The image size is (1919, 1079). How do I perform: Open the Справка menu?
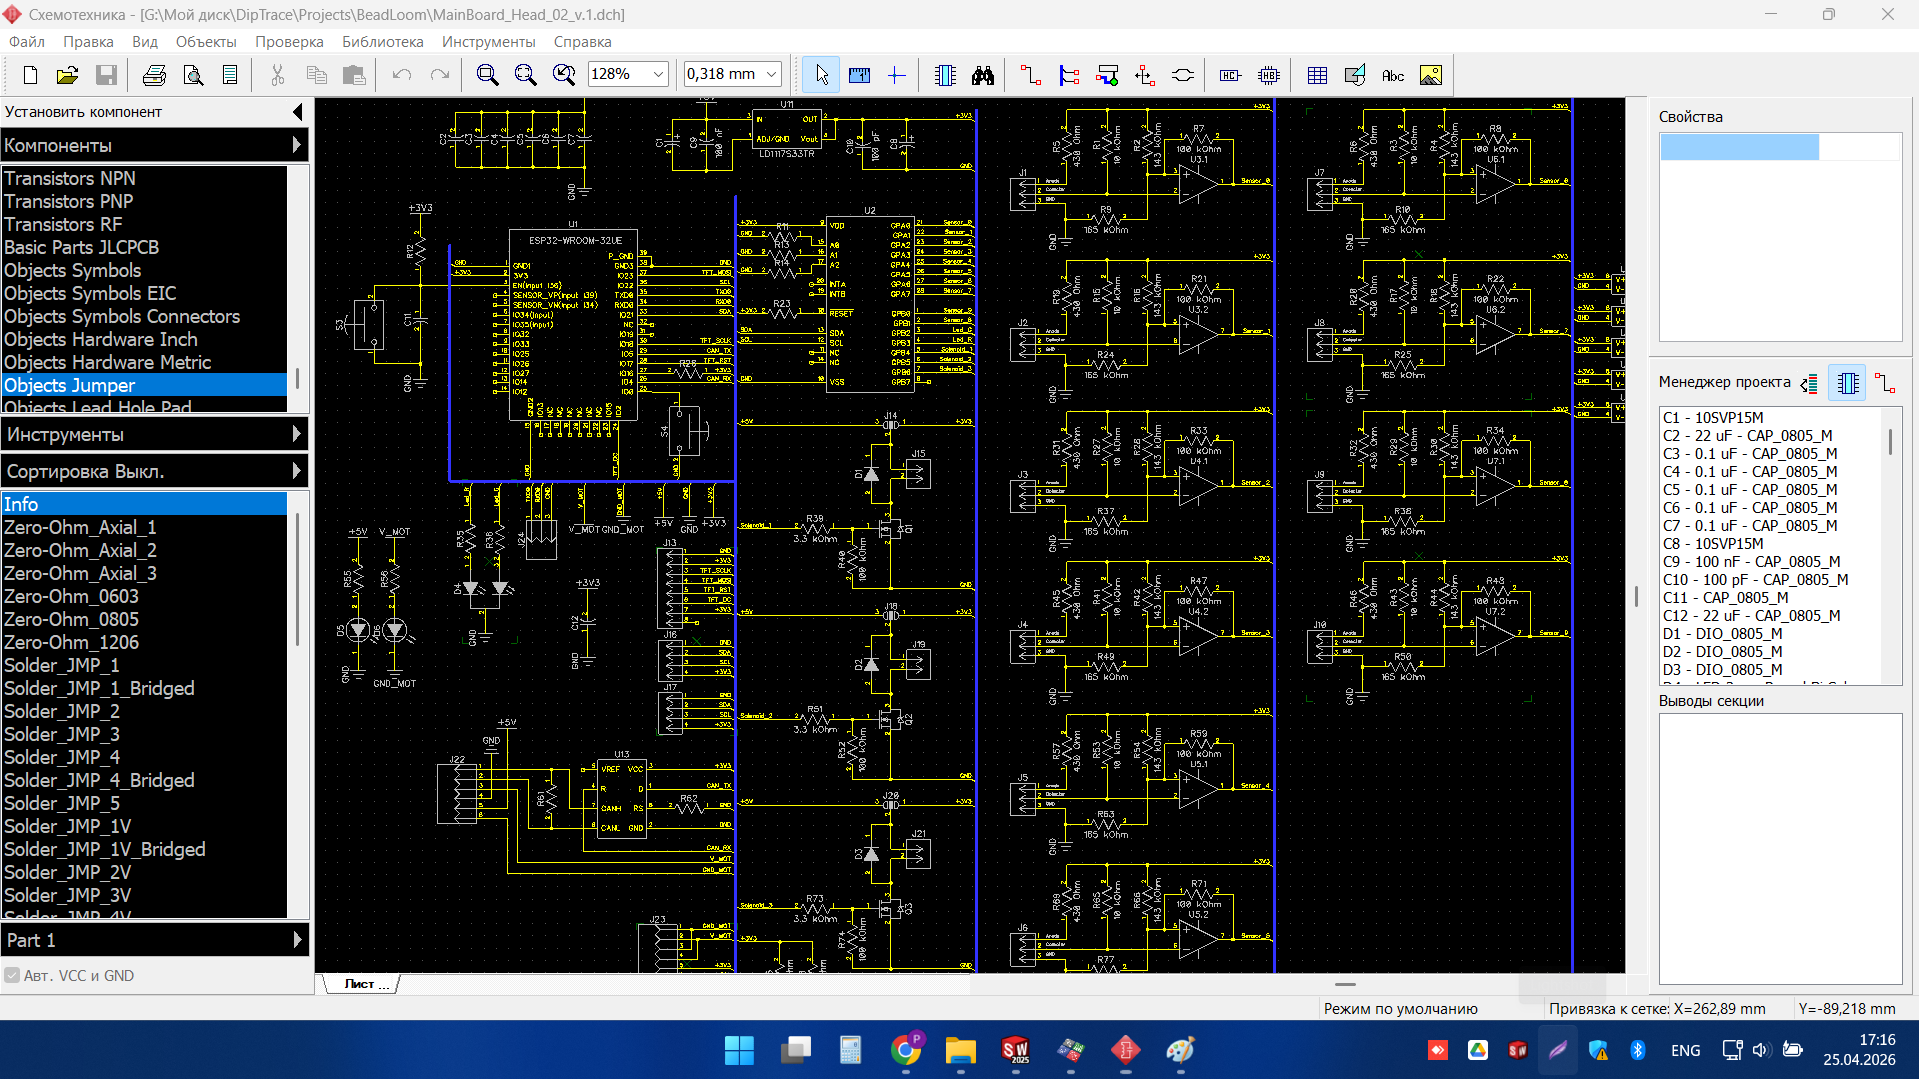click(x=582, y=42)
